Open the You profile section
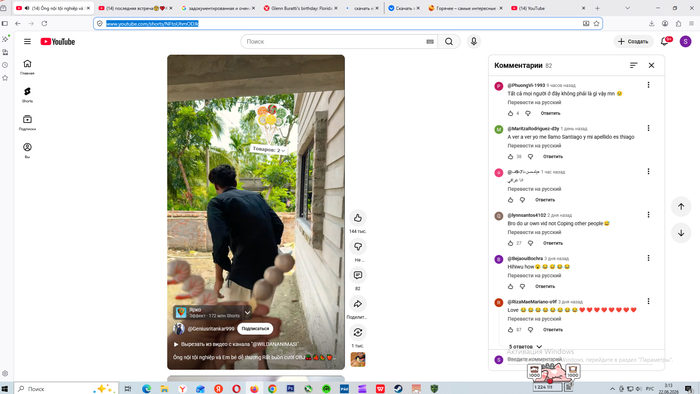Viewport: 700px width, 394px height. (x=27, y=150)
